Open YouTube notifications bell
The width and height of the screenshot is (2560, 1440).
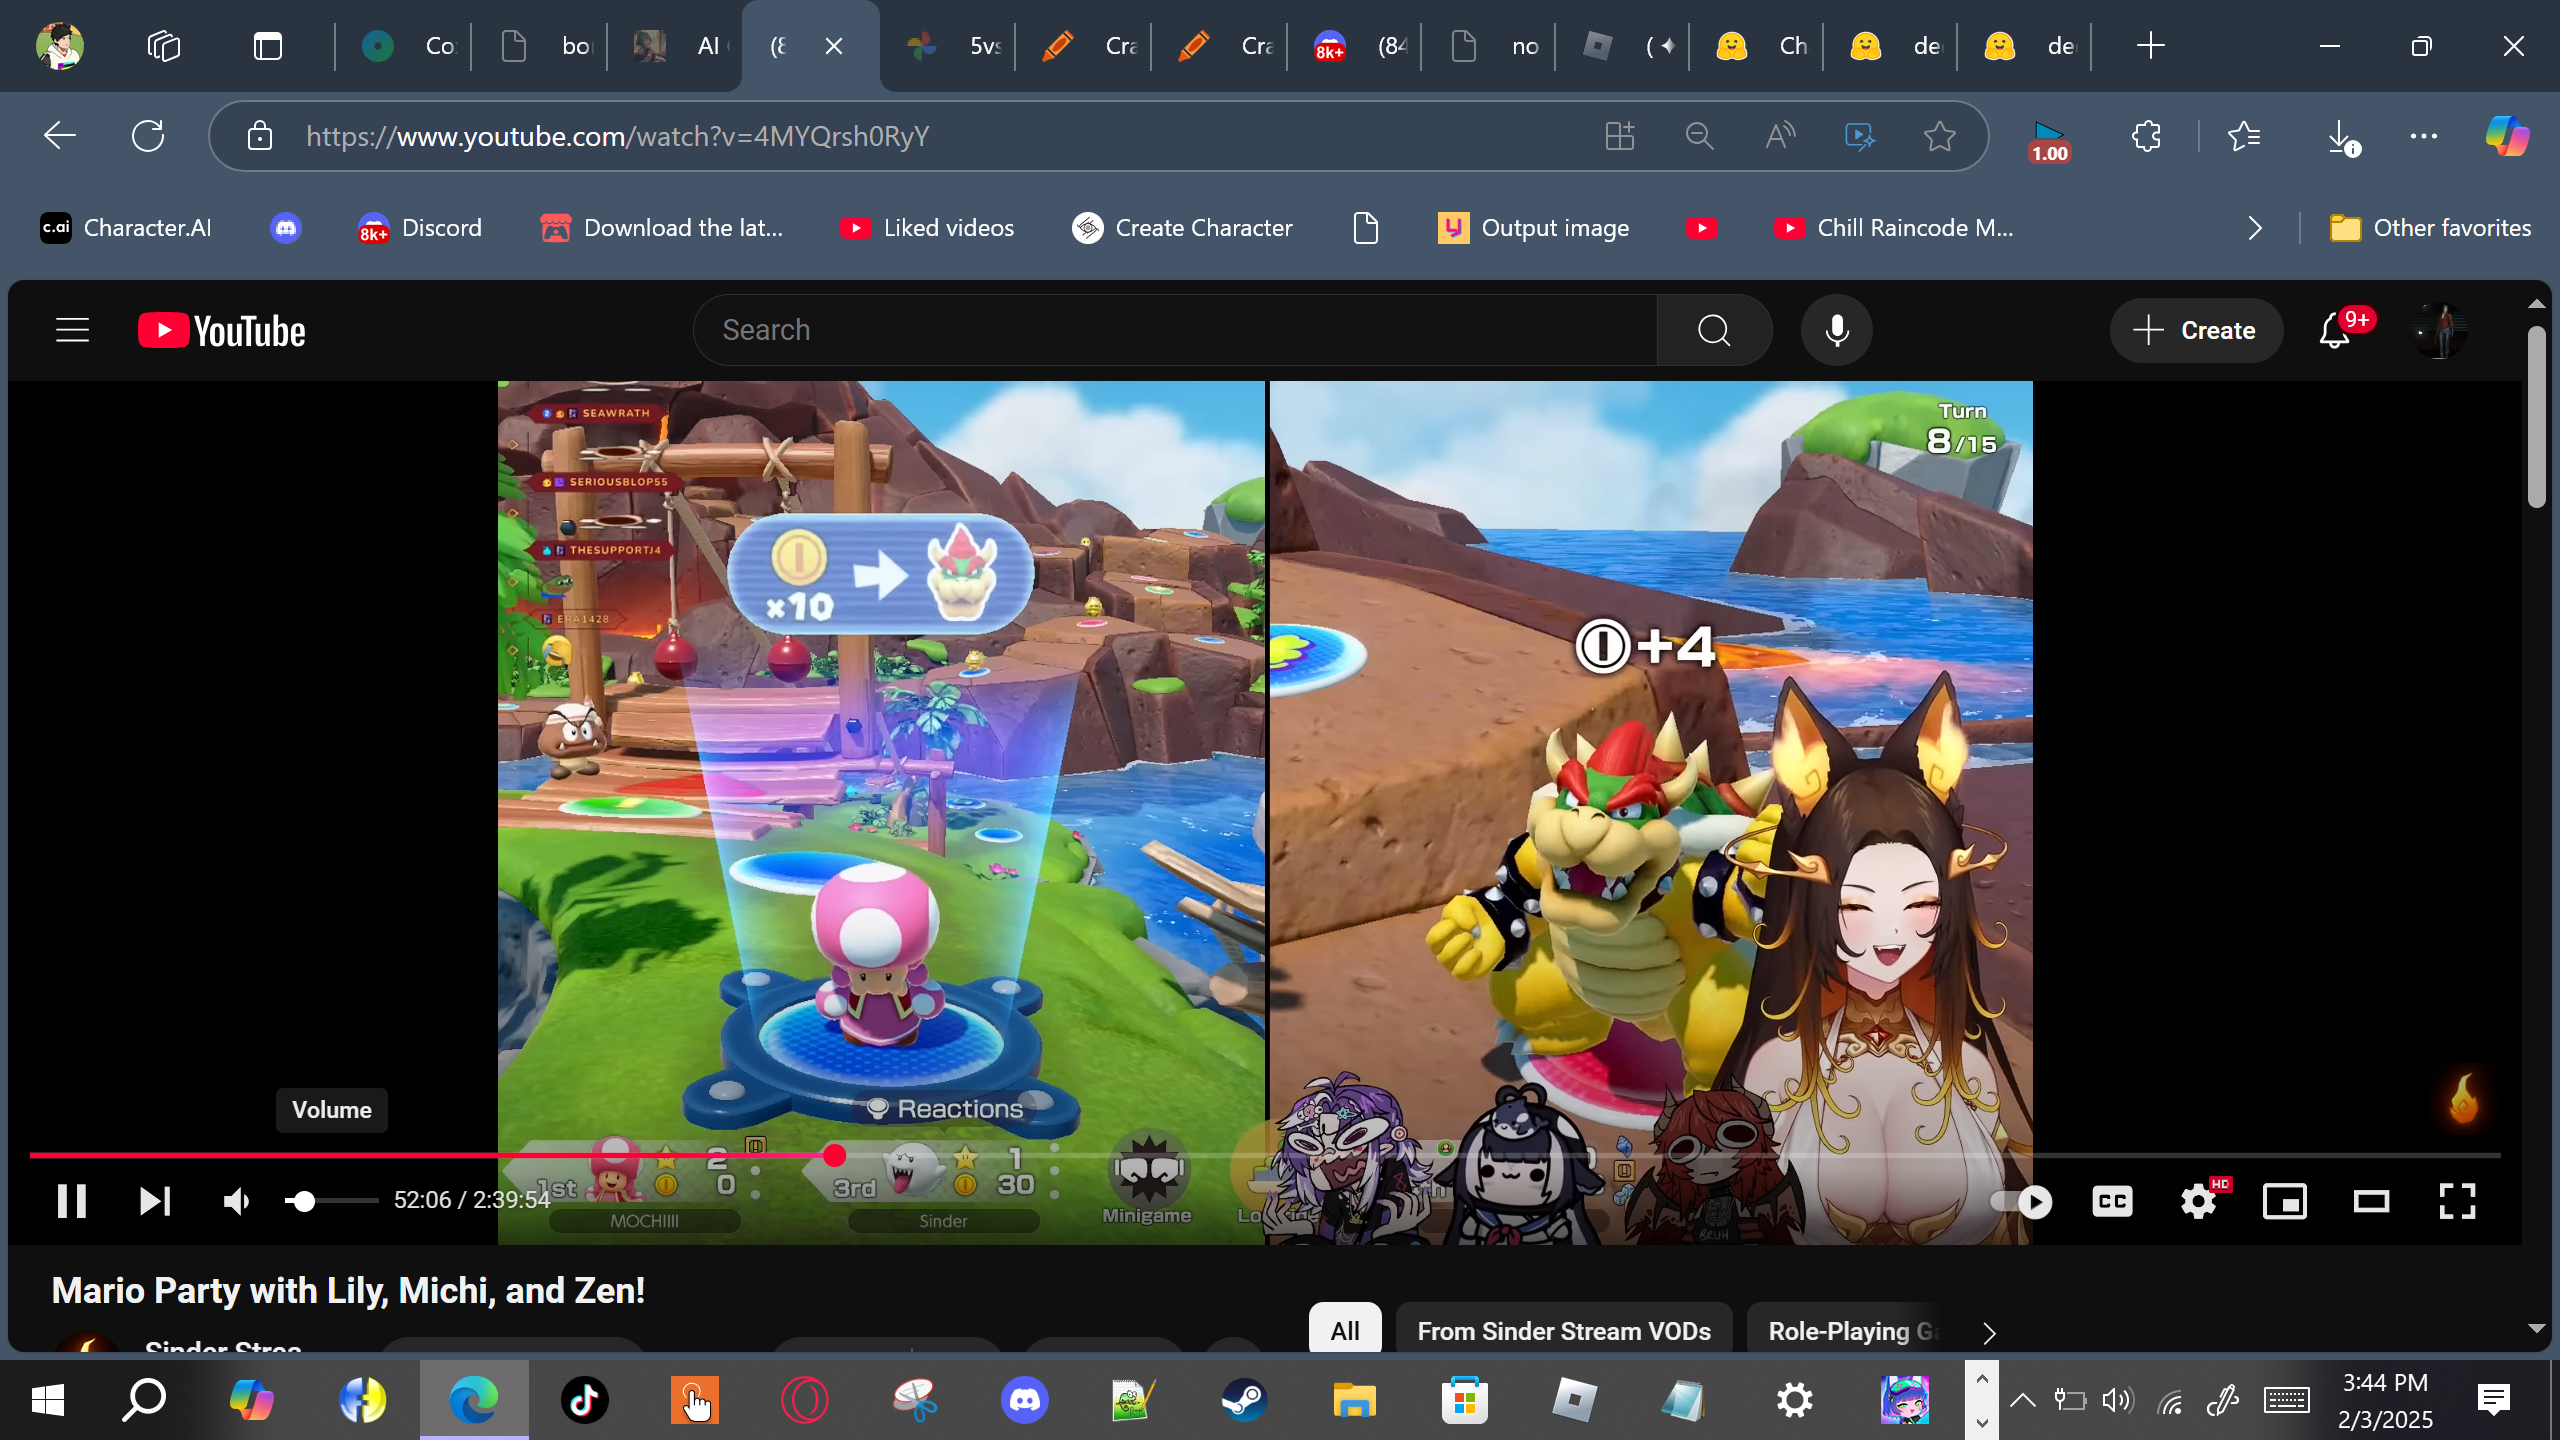[x=2334, y=330]
